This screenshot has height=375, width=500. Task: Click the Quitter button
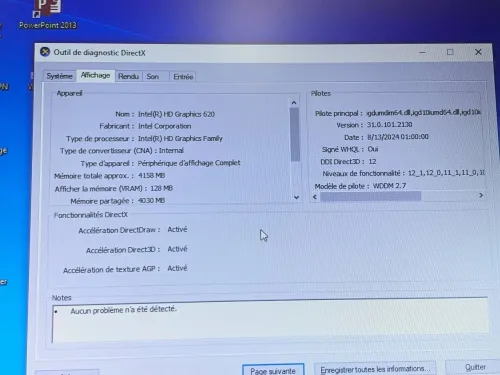(475, 367)
